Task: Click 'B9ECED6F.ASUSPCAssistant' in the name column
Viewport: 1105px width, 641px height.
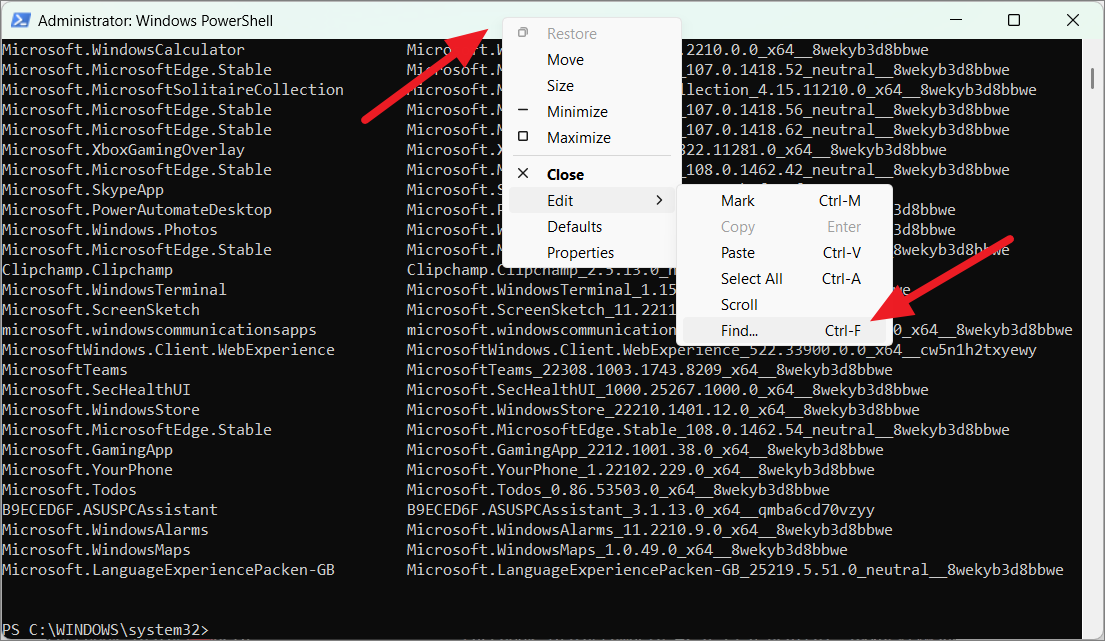Action: point(110,510)
